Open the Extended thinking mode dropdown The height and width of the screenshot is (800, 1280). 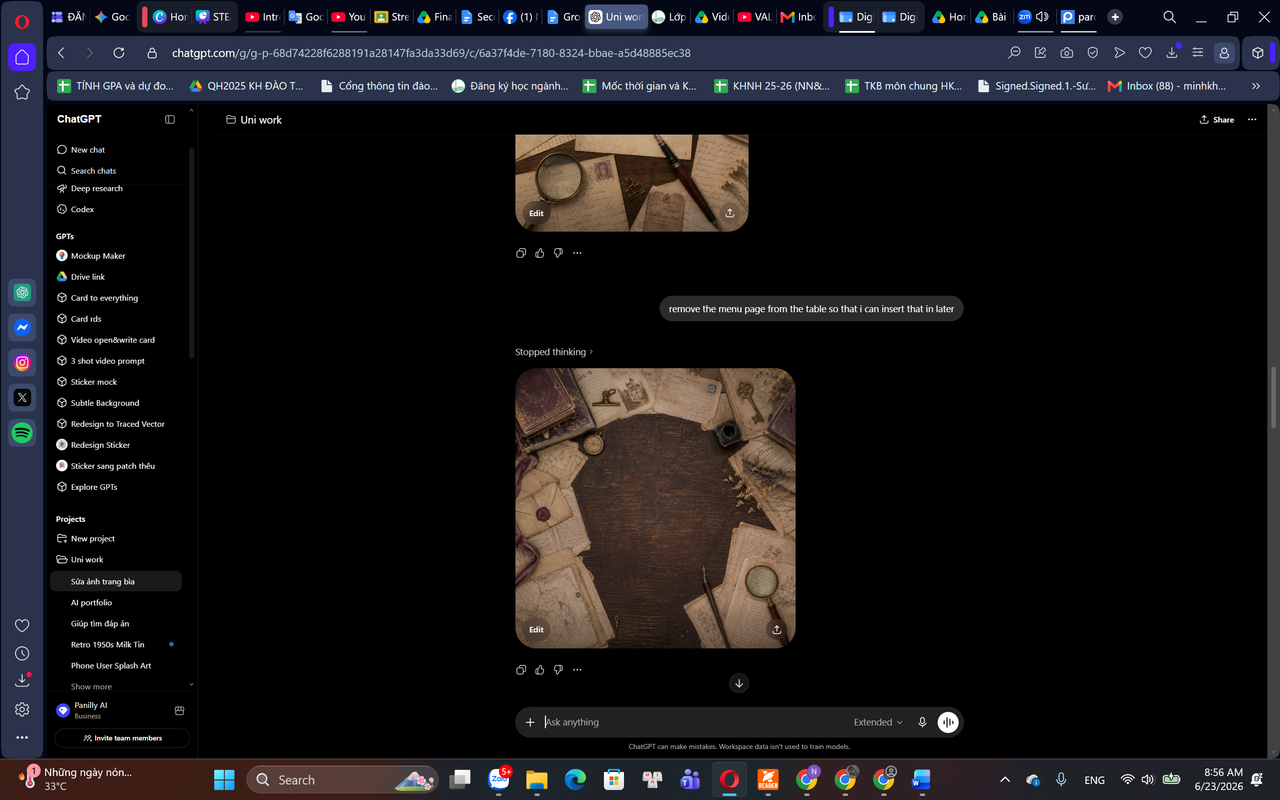click(x=878, y=722)
